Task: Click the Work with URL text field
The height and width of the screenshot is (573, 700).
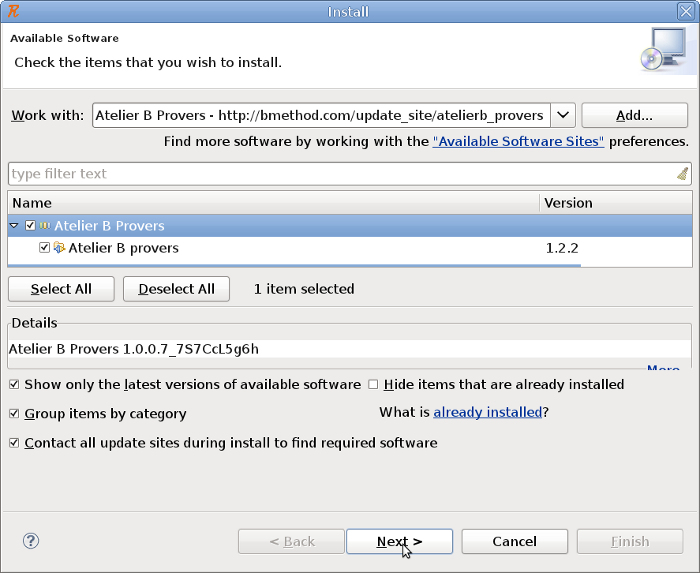Action: tap(321, 115)
